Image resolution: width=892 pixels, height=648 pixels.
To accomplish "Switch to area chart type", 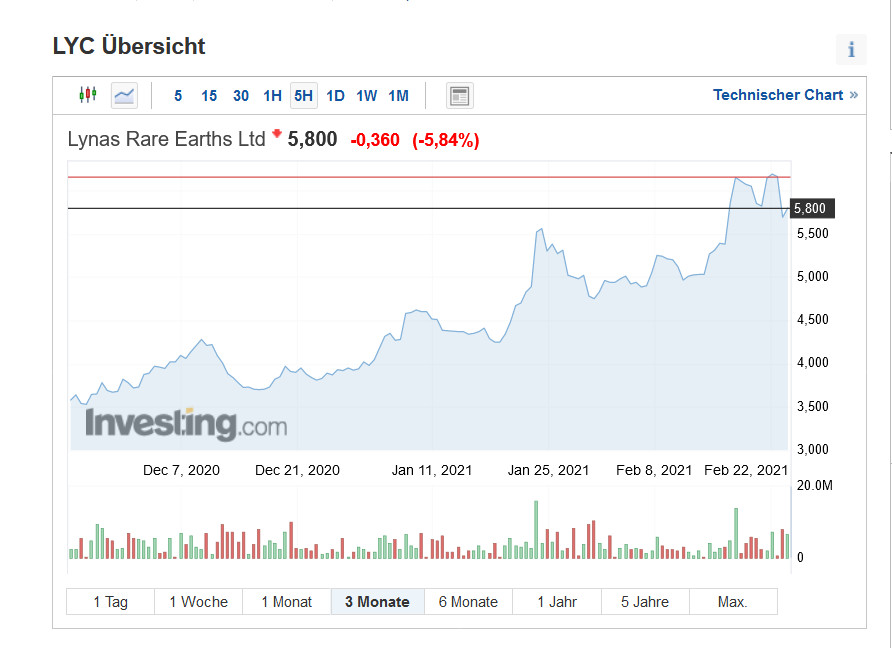I will [x=125, y=95].
